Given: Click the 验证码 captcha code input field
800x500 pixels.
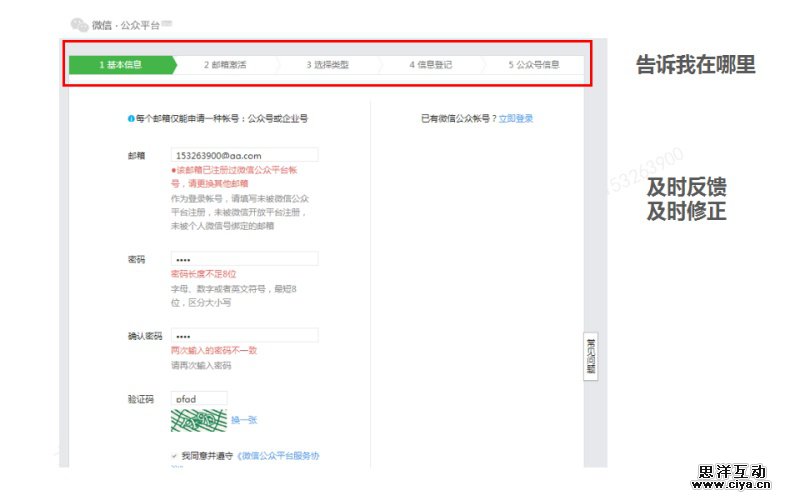Looking at the screenshot, I should [199, 398].
